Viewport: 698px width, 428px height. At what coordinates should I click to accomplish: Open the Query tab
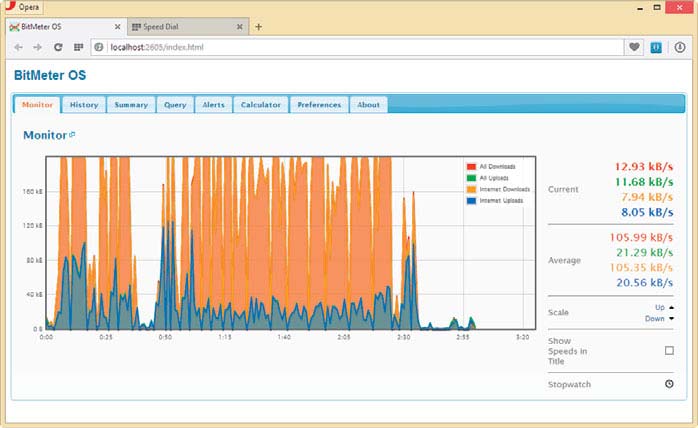tap(175, 105)
